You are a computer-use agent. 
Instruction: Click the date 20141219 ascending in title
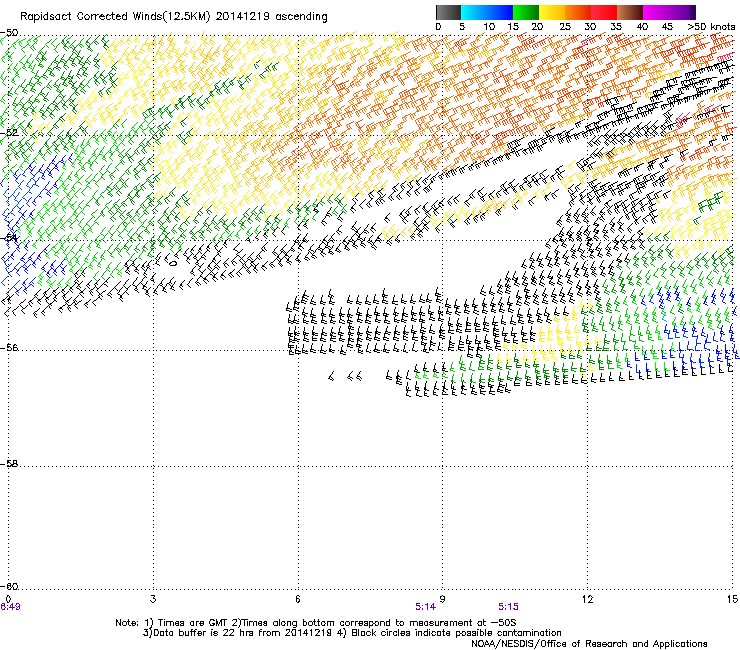click(271, 17)
